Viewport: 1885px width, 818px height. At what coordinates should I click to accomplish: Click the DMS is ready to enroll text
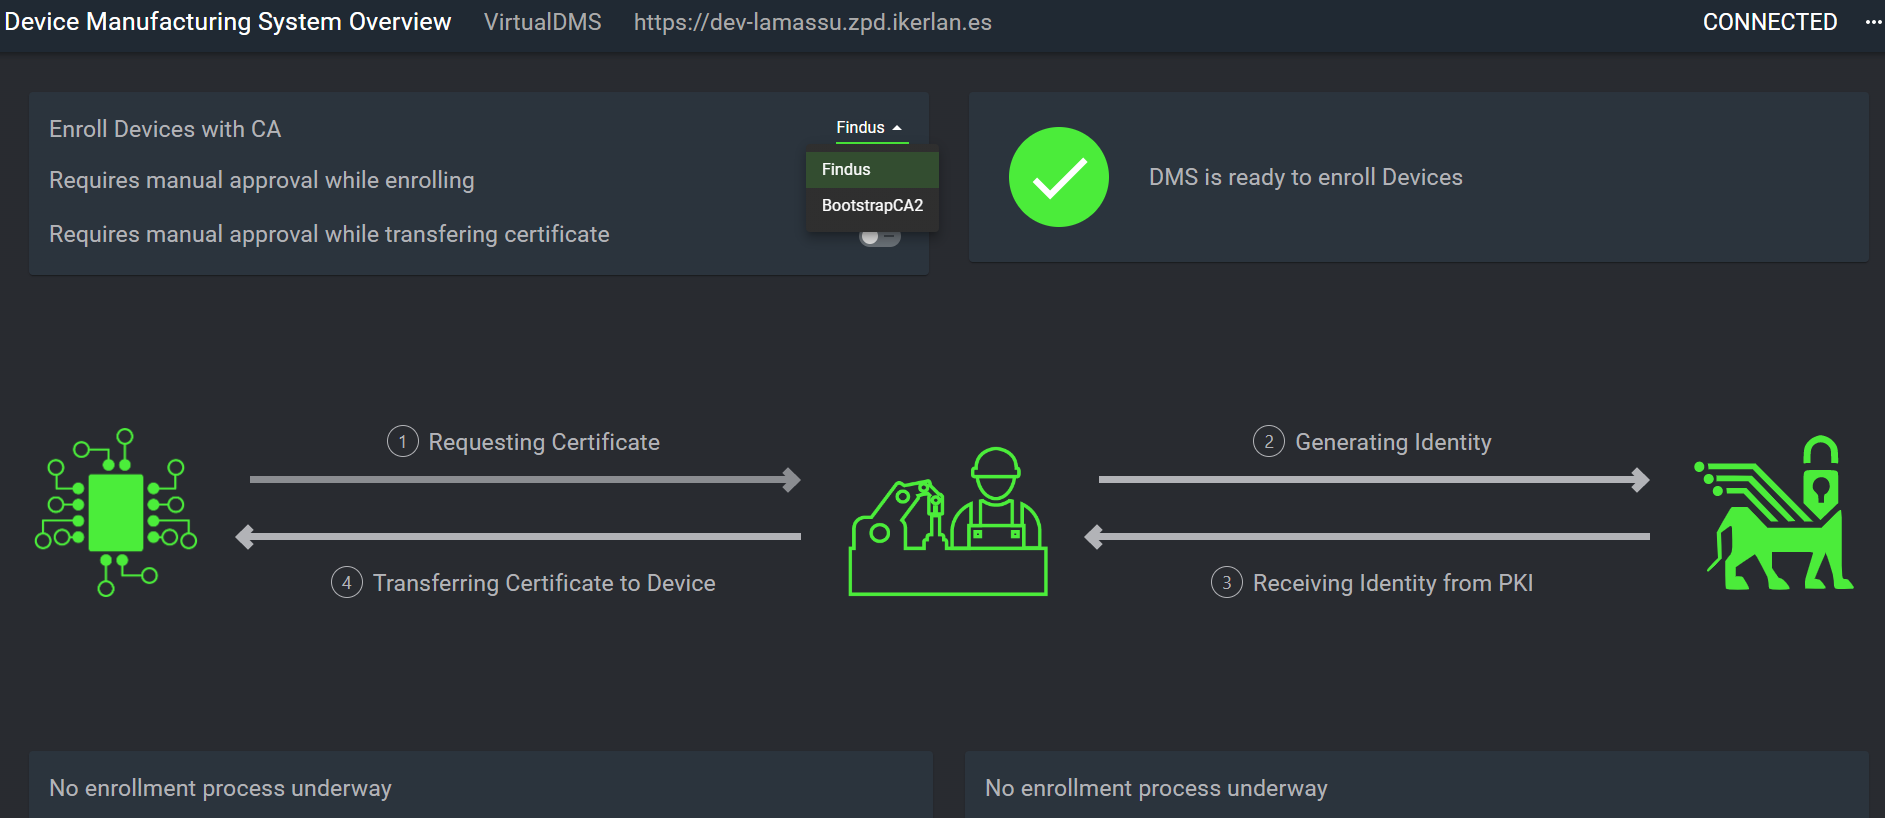tap(1305, 177)
